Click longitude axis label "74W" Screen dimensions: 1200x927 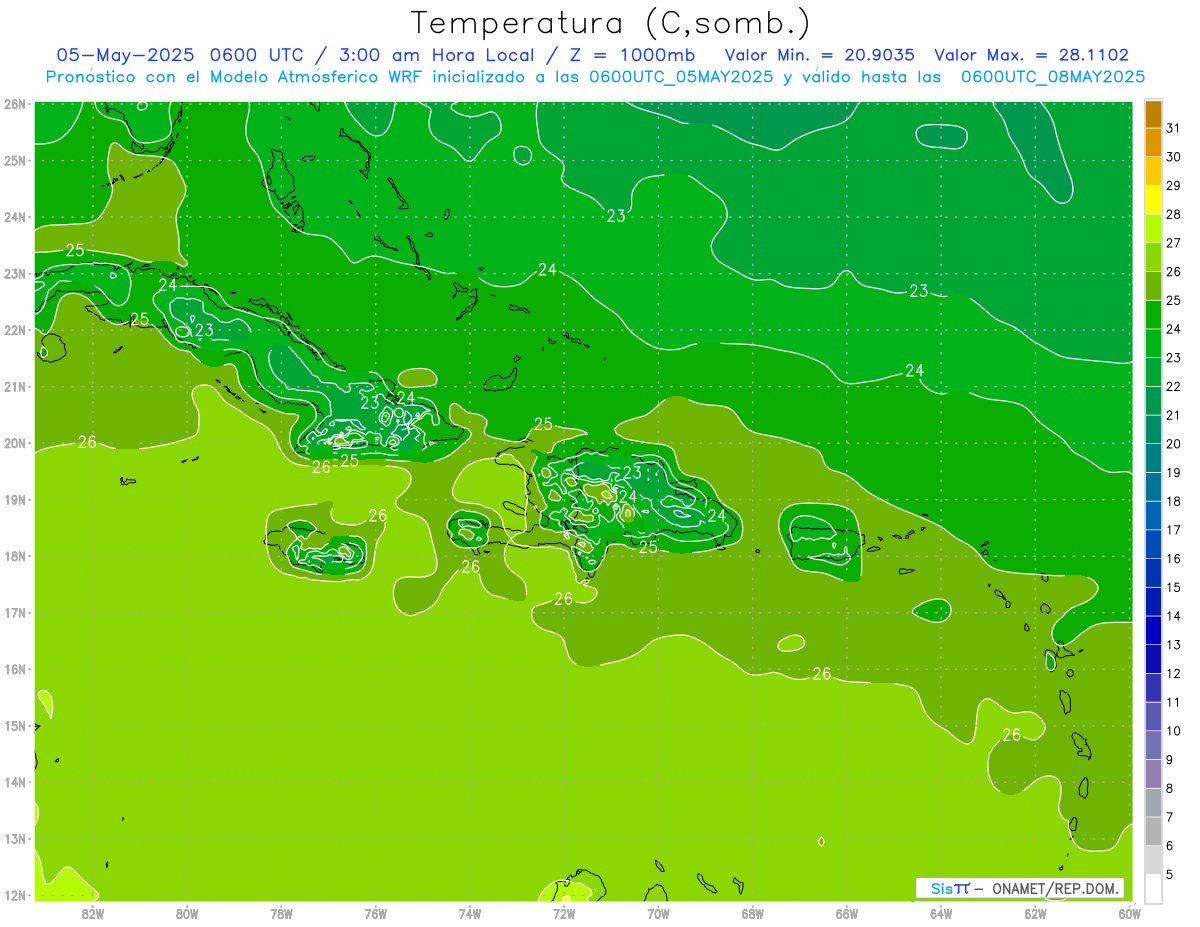[x=470, y=913]
